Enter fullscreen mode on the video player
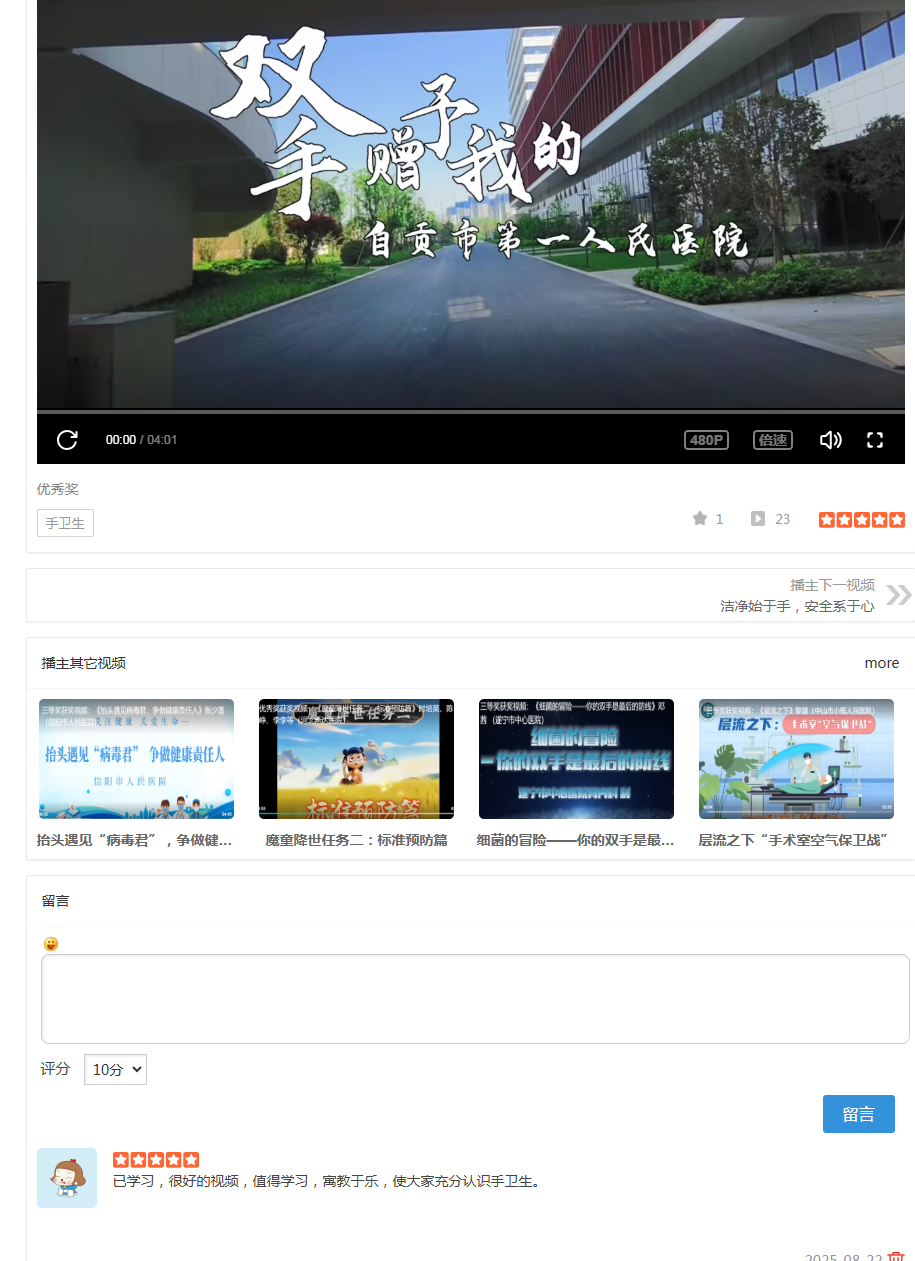915x1261 pixels. [x=875, y=440]
